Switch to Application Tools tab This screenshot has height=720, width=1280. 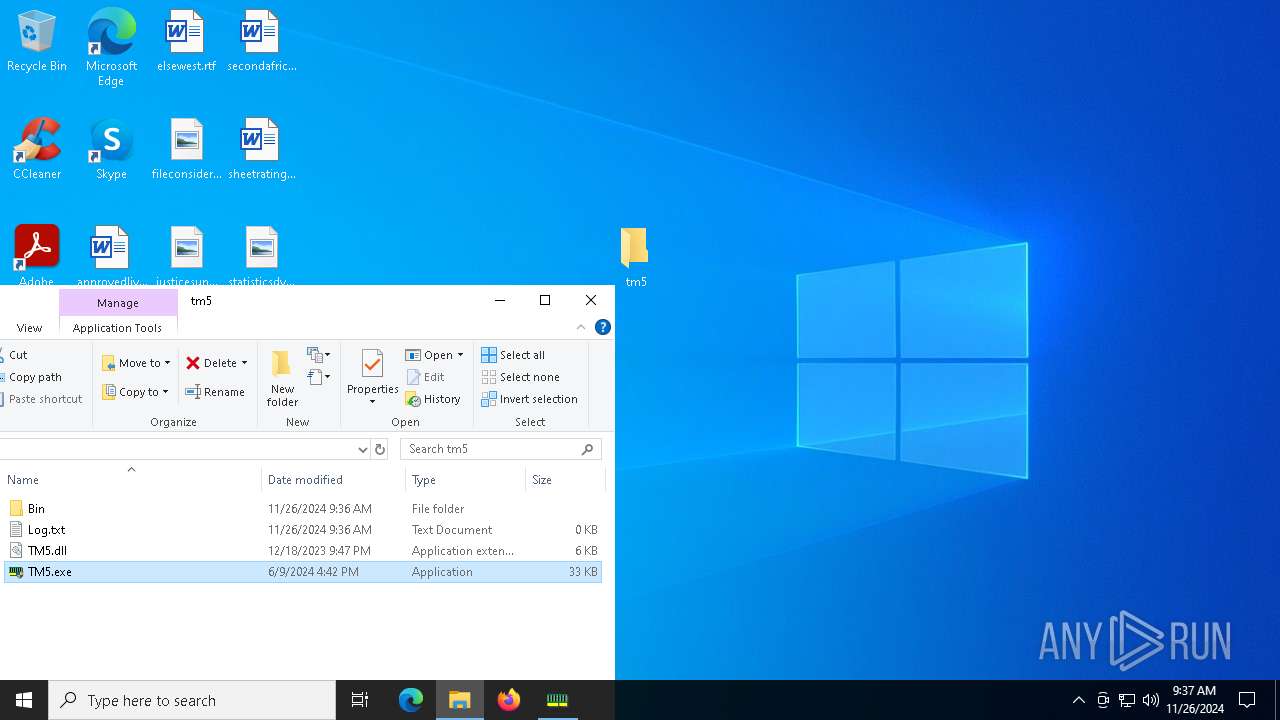(117, 328)
